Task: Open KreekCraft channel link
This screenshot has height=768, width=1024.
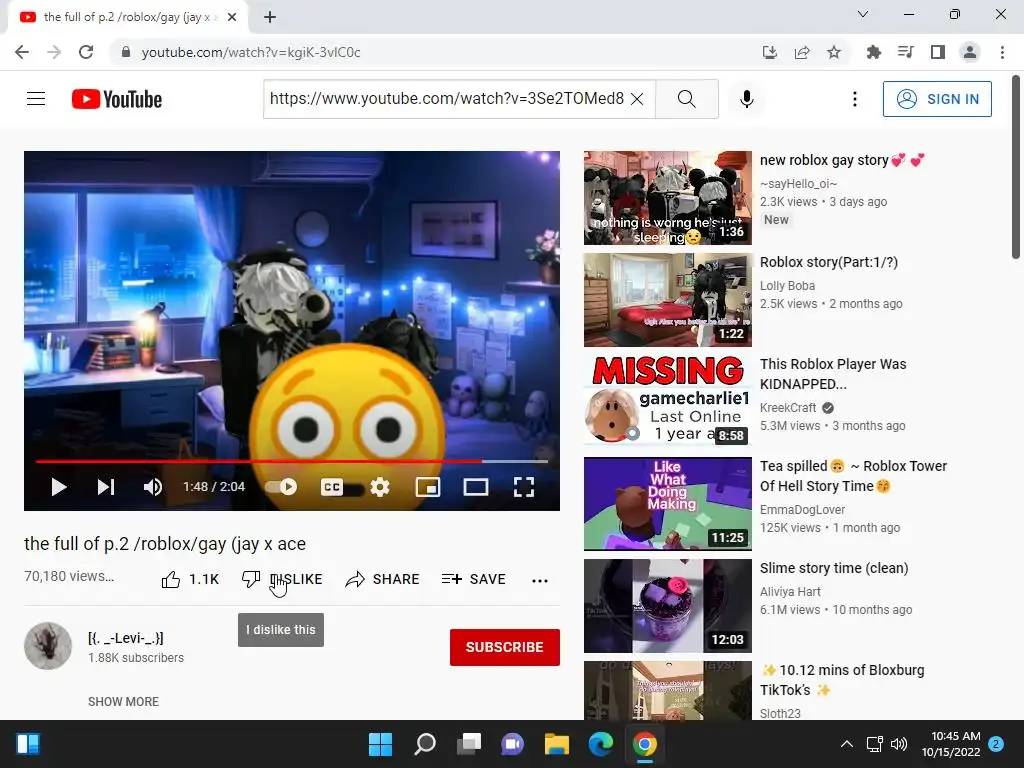Action: pos(788,408)
